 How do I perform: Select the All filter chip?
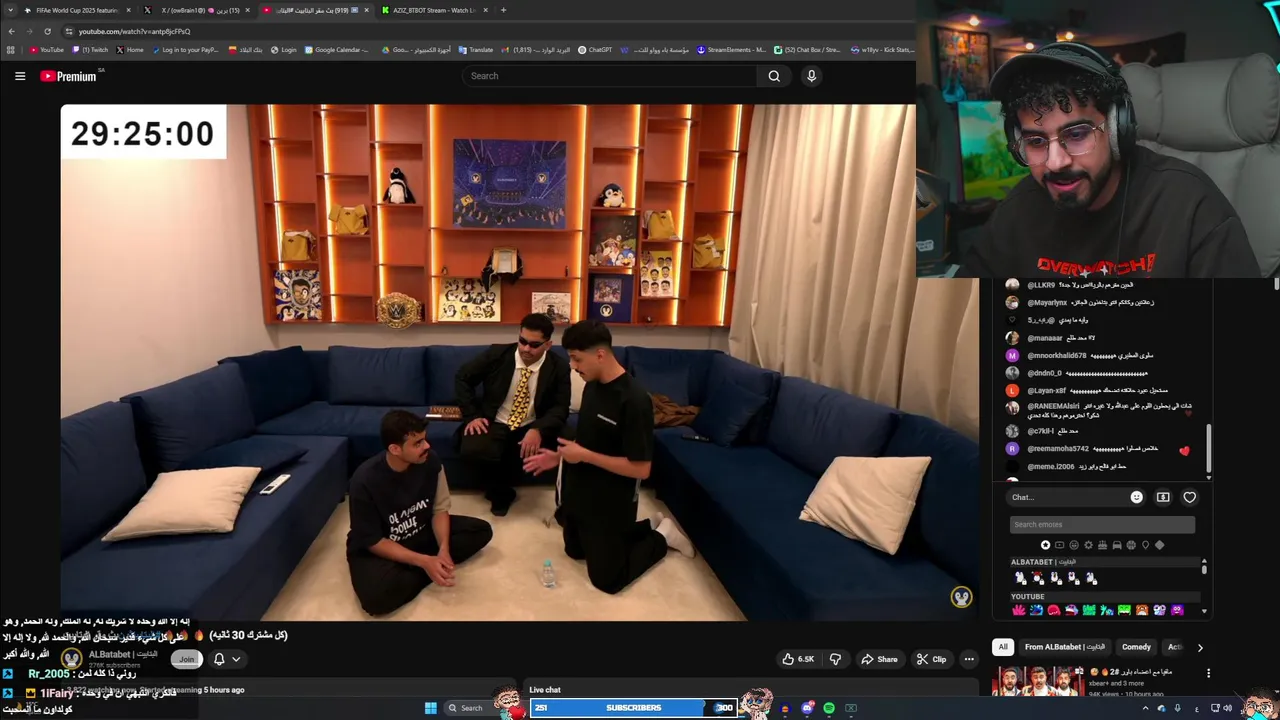click(1003, 647)
